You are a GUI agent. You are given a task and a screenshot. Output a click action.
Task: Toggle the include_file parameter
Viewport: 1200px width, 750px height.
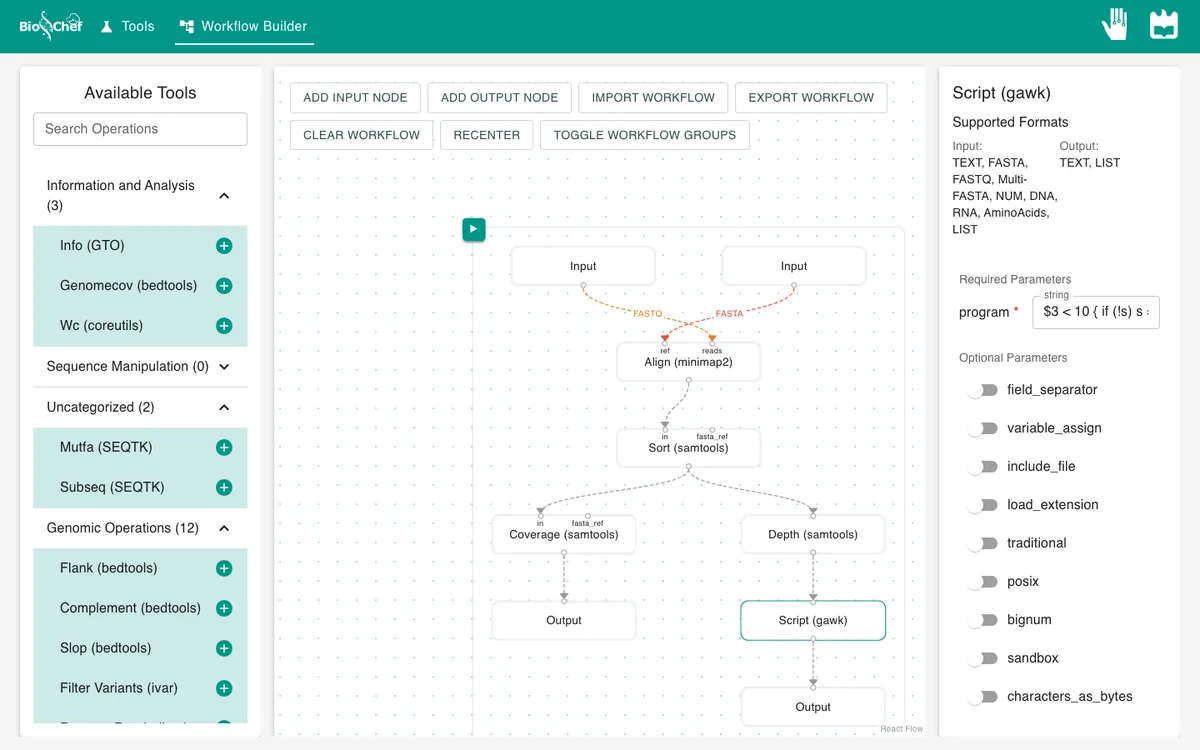[x=982, y=467]
